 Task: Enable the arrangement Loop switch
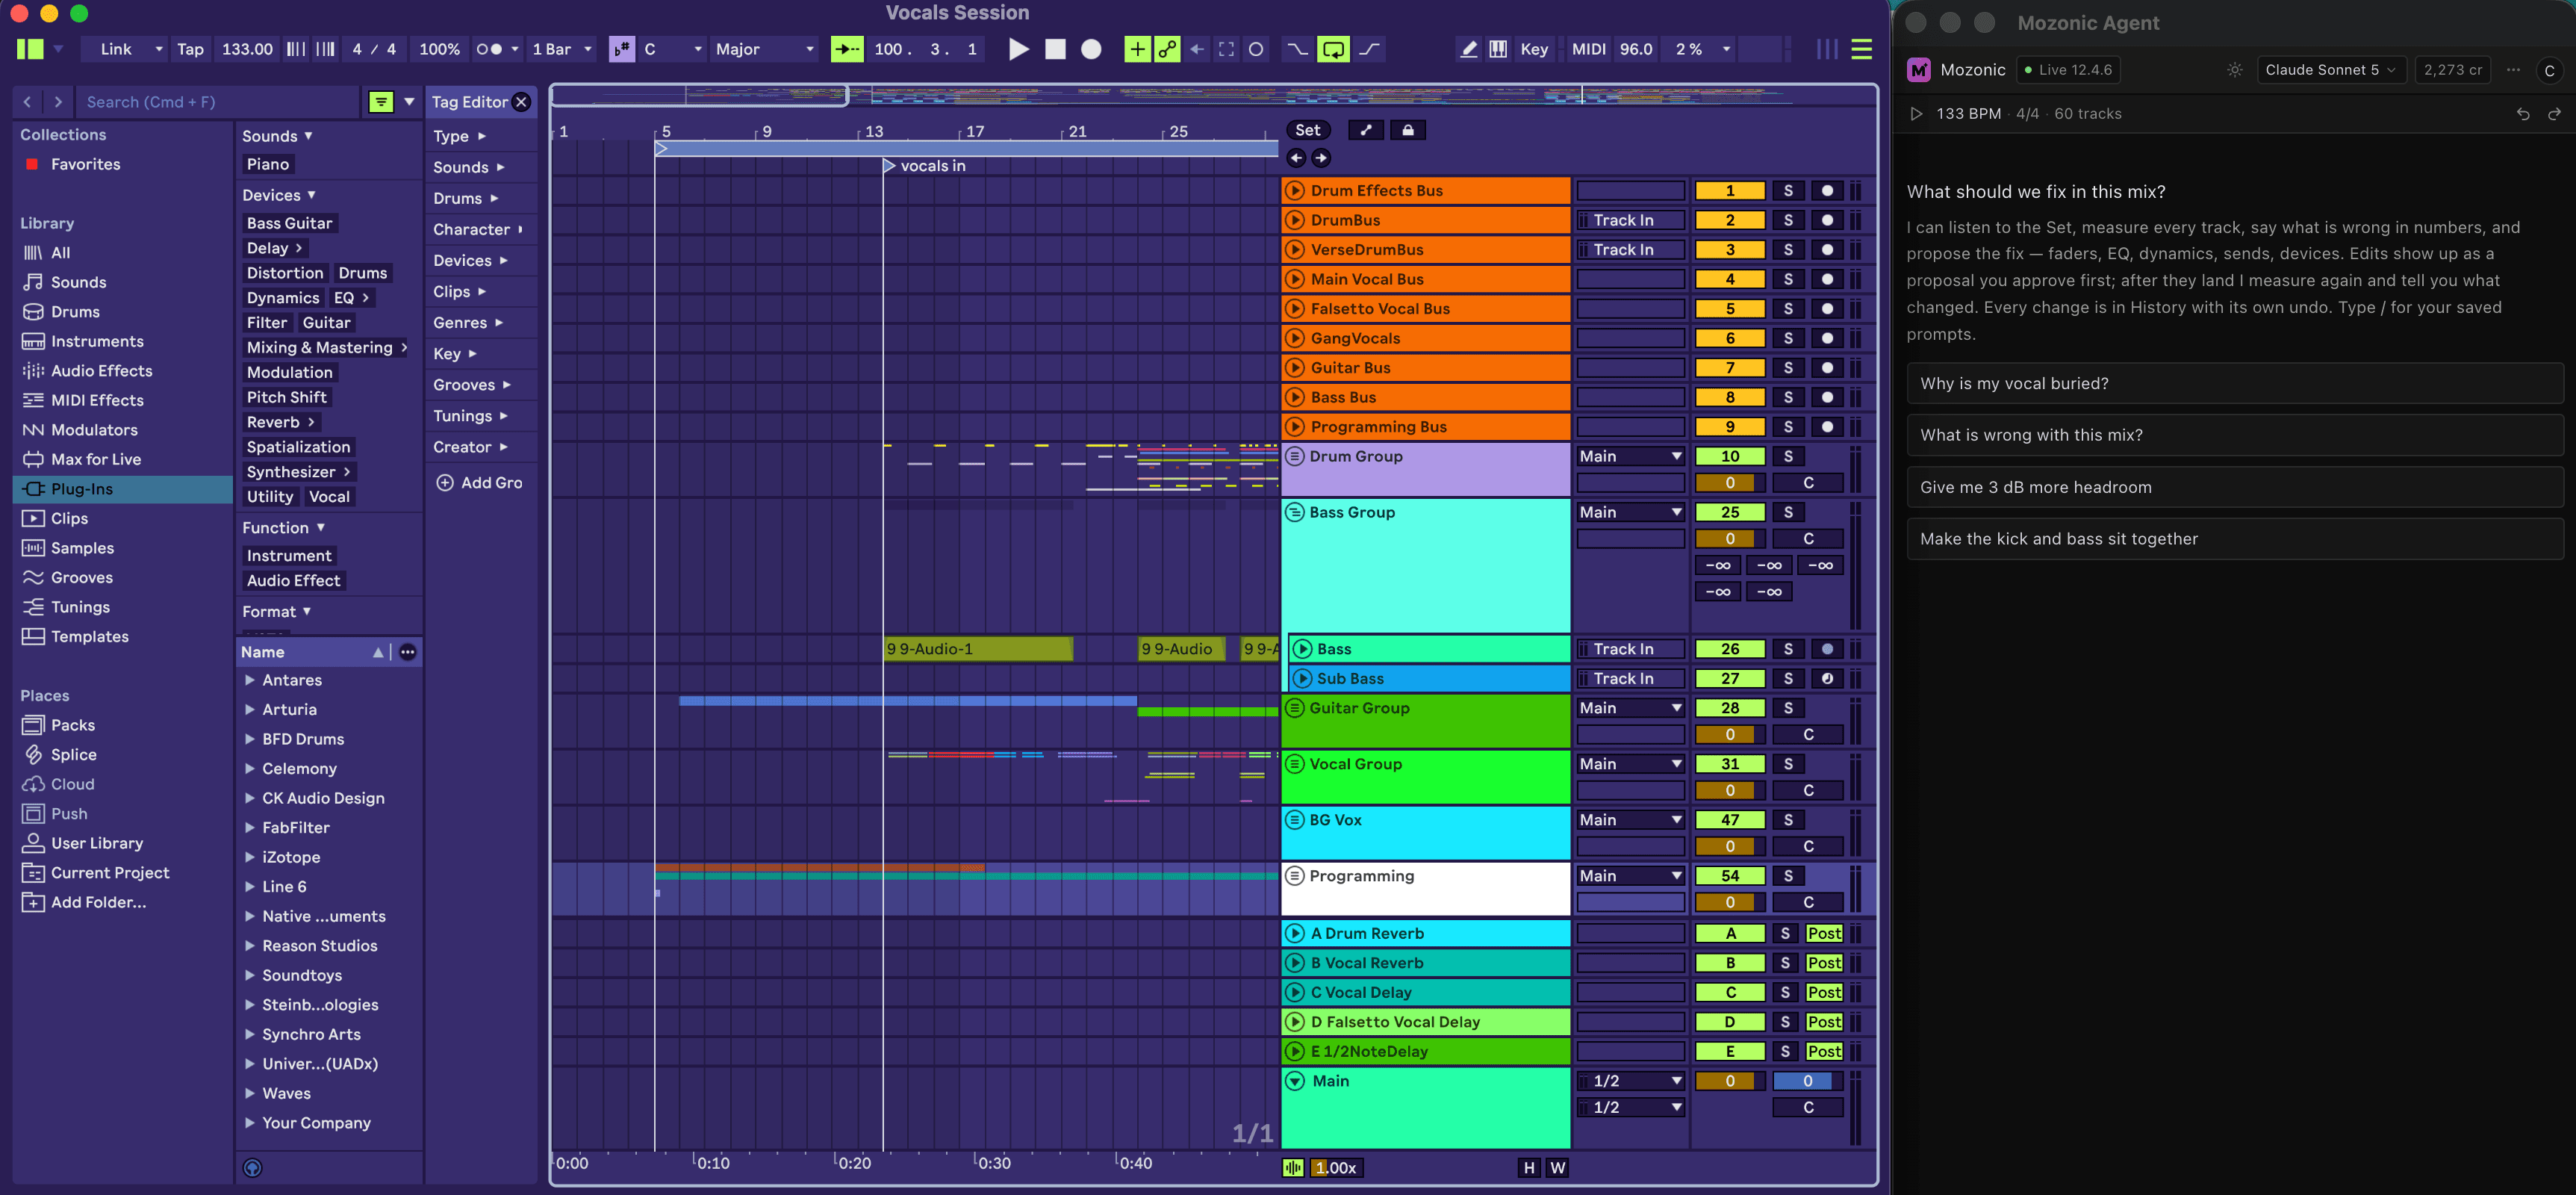click(1333, 49)
